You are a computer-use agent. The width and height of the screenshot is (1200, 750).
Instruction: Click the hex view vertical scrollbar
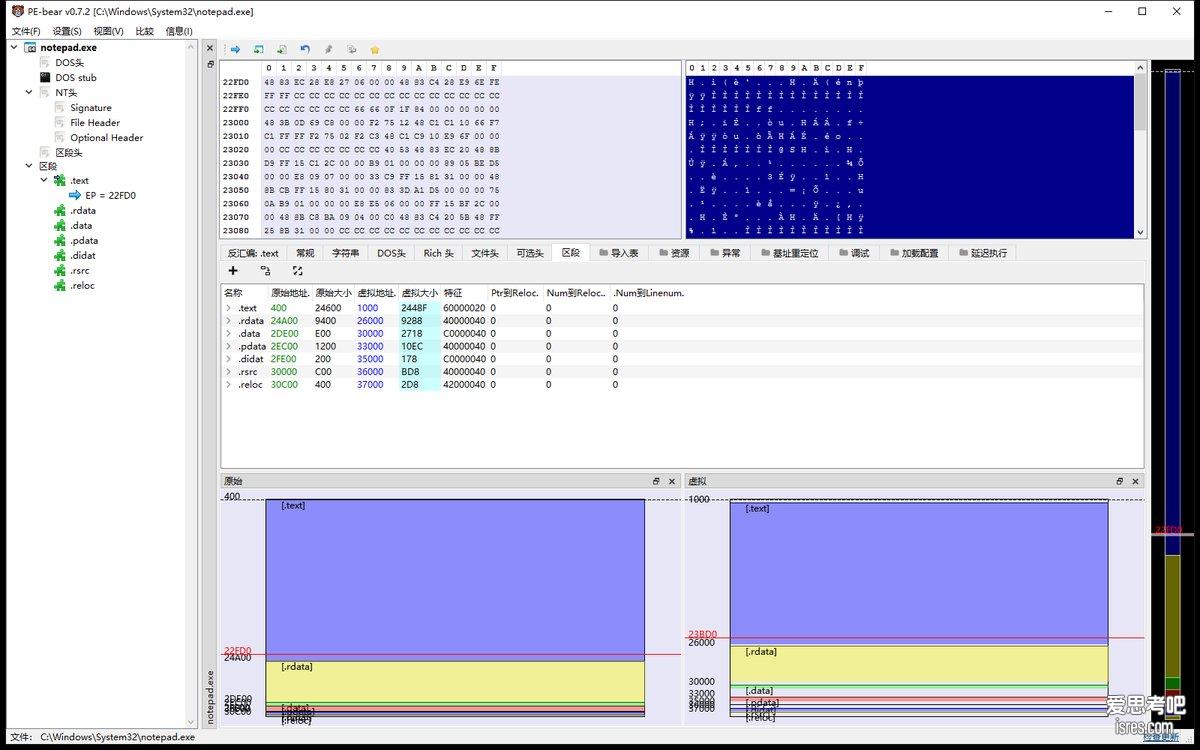[1140, 150]
